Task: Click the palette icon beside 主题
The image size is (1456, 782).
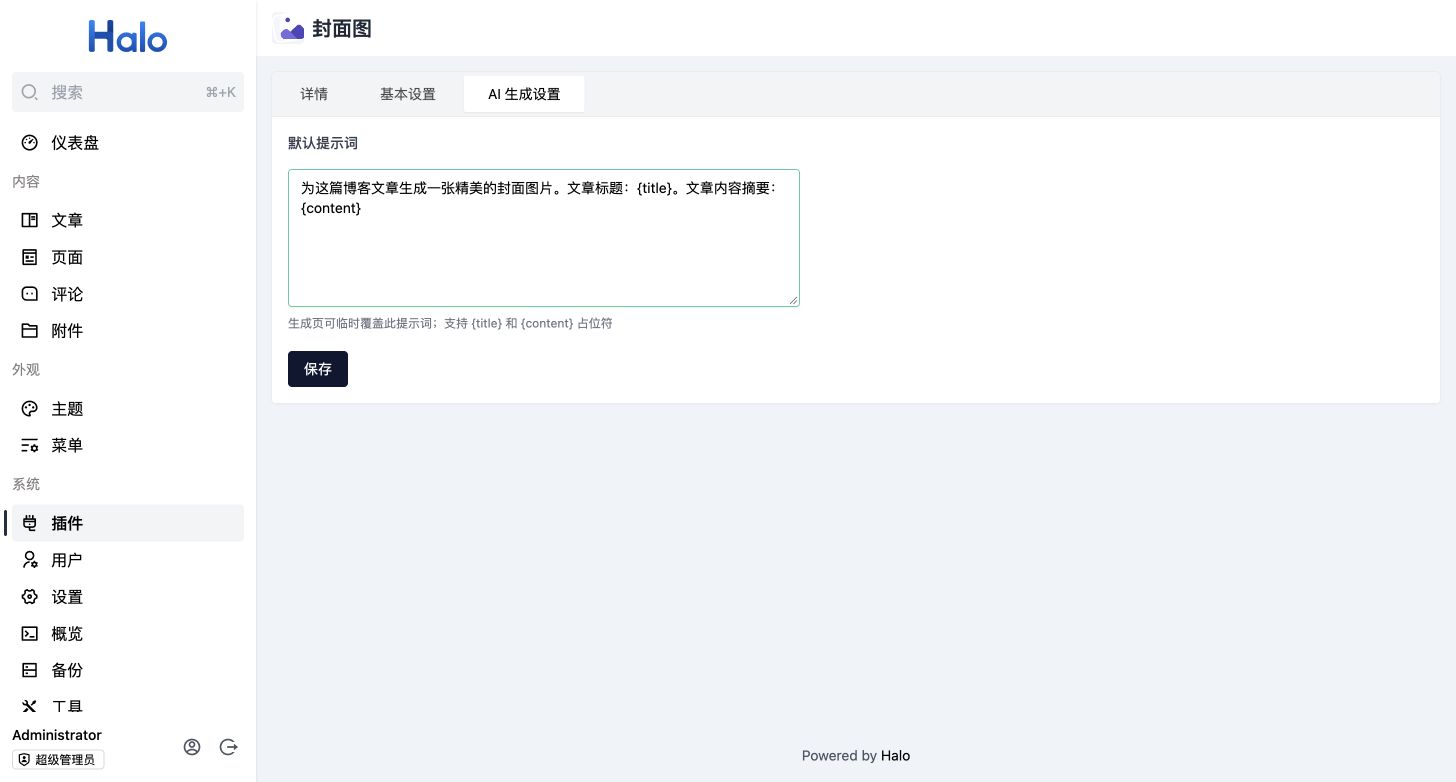Action: point(30,409)
